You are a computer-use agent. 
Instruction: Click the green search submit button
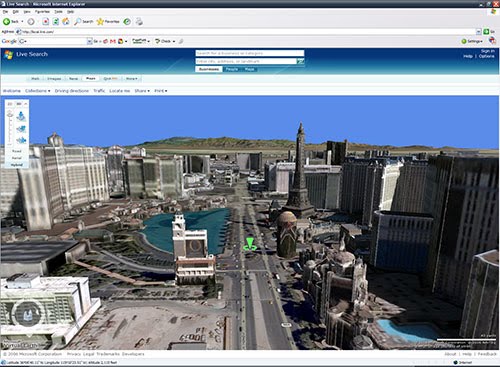pos(300,61)
